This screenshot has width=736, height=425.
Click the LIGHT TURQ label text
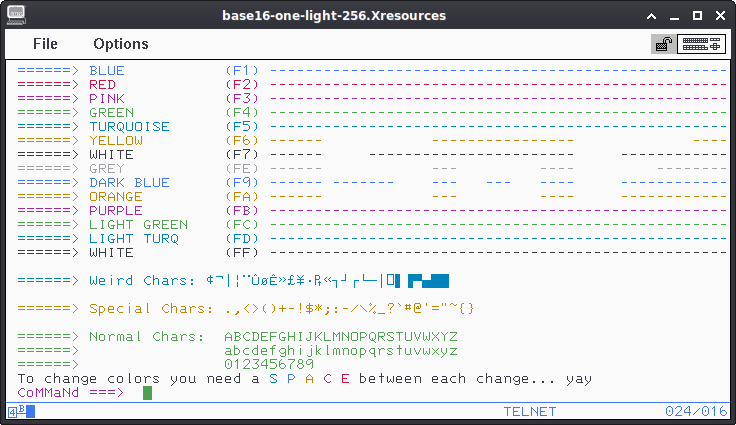point(134,239)
